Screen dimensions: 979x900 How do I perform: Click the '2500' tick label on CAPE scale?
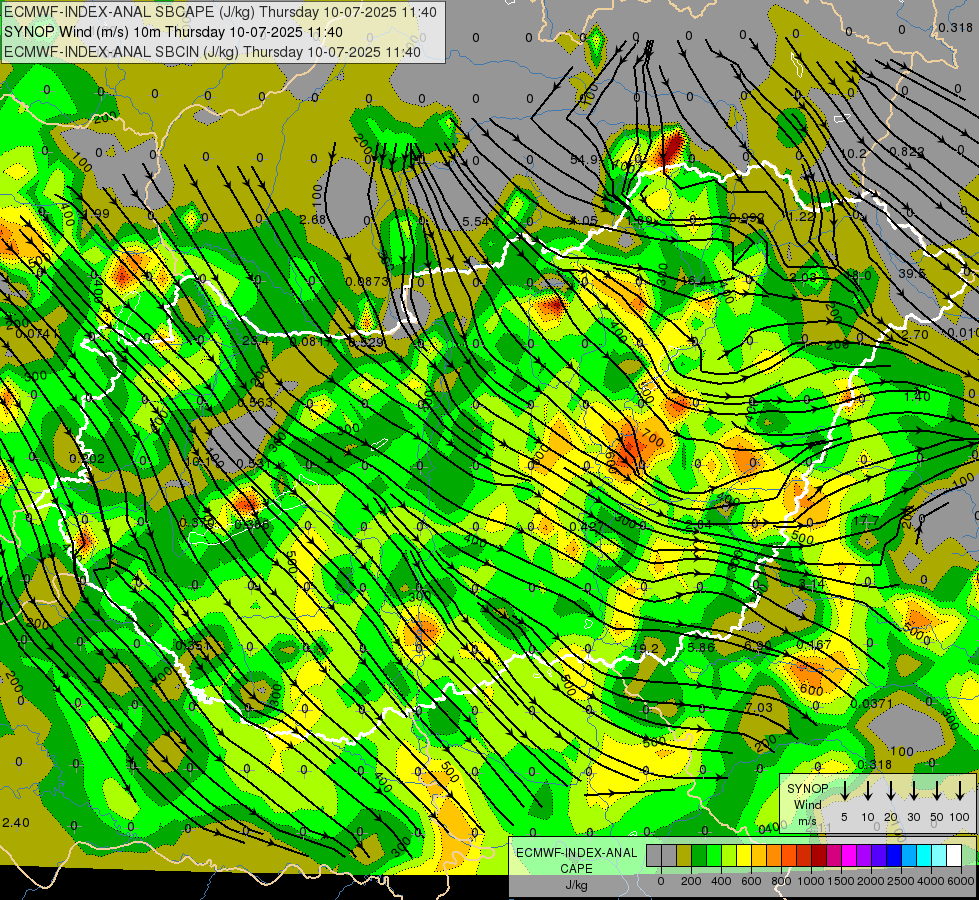coord(900,881)
